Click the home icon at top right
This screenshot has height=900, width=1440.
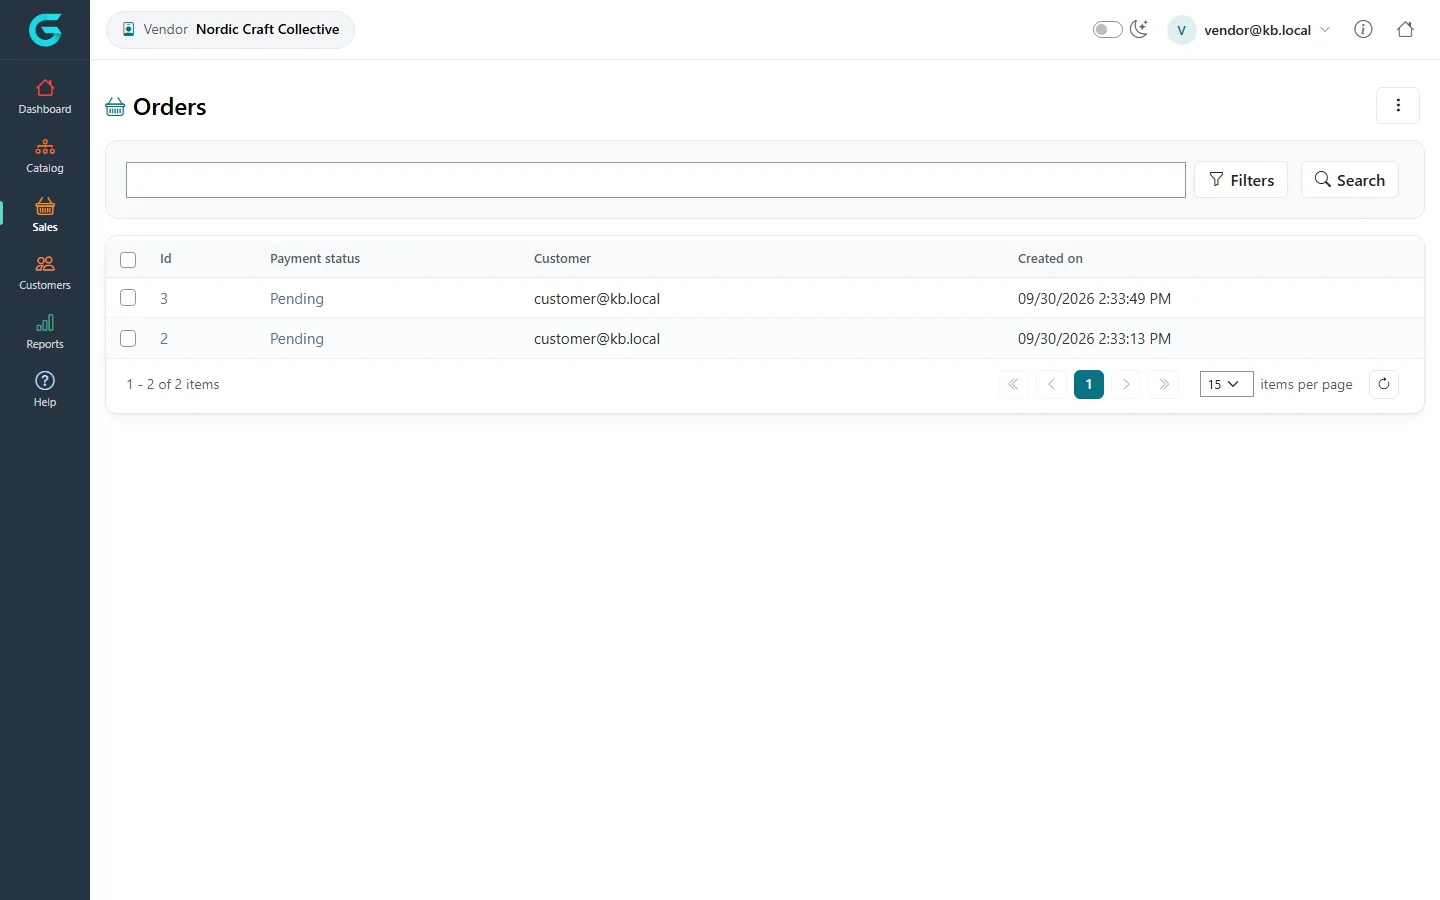point(1405,29)
